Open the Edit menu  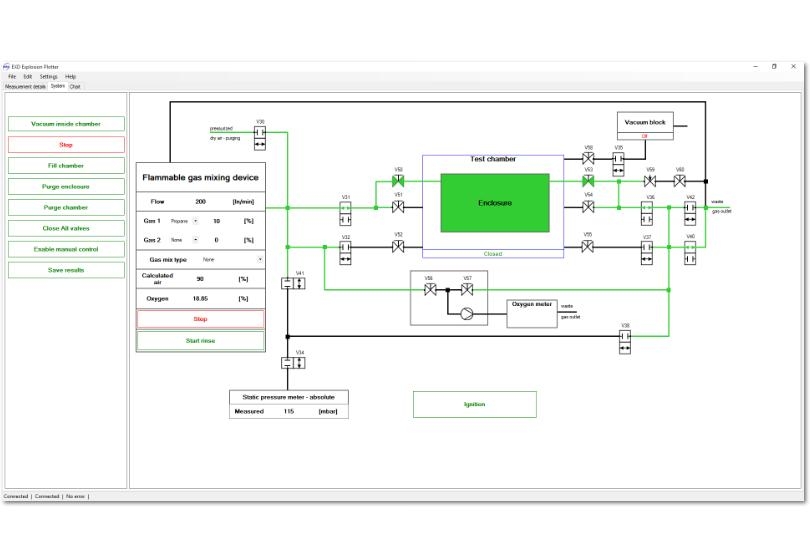[28, 76]
